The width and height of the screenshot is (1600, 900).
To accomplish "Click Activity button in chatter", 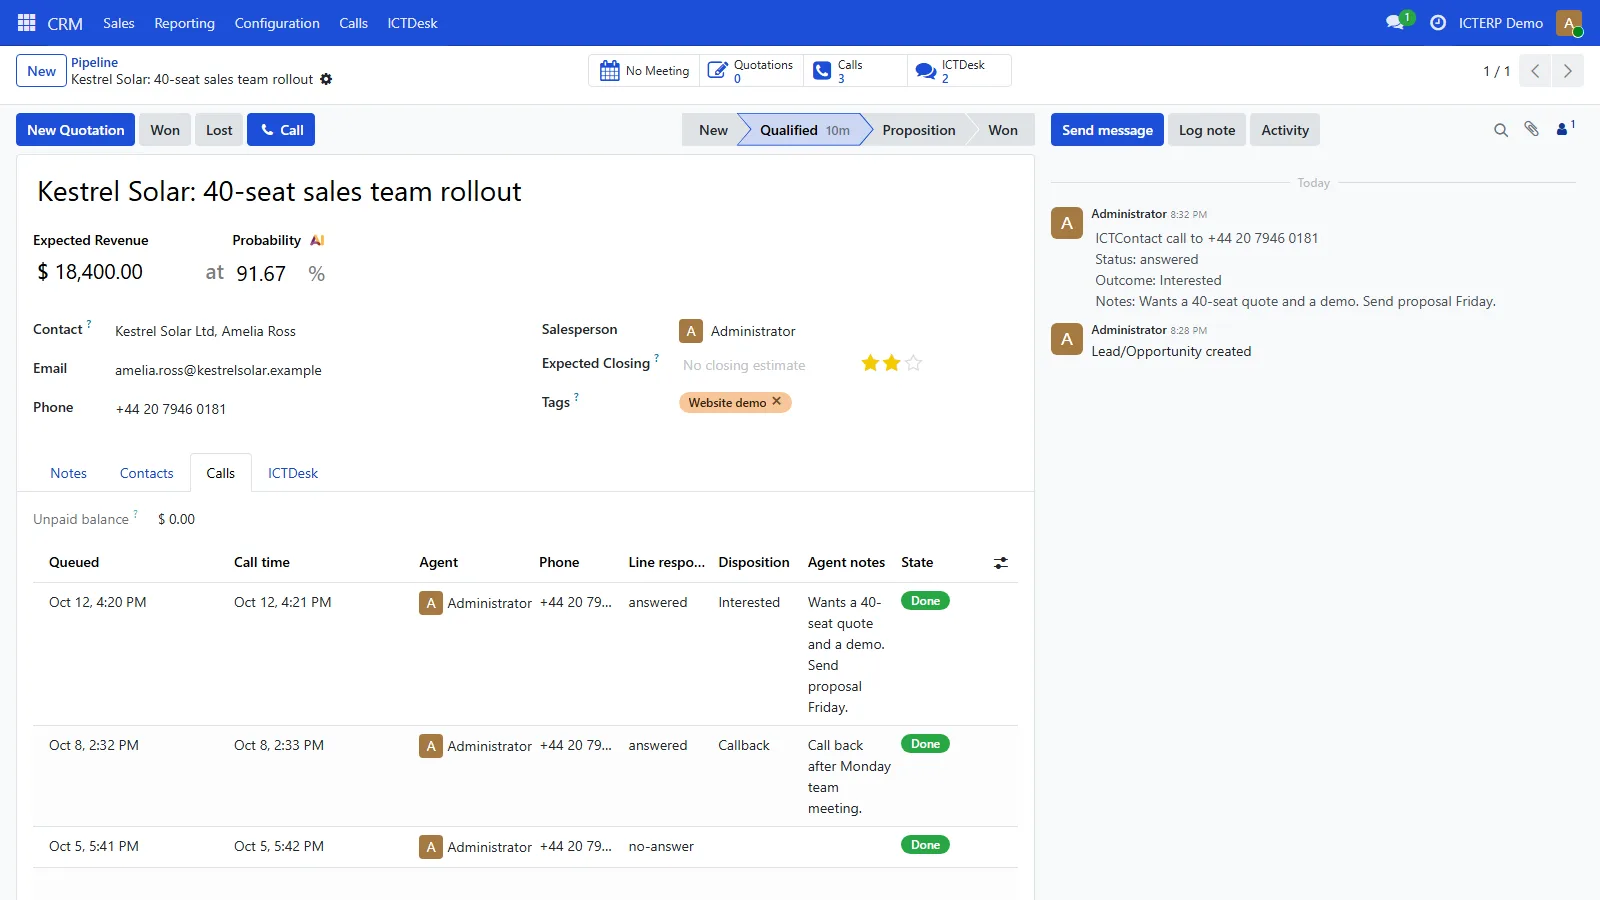I will tap(1285, 130).
